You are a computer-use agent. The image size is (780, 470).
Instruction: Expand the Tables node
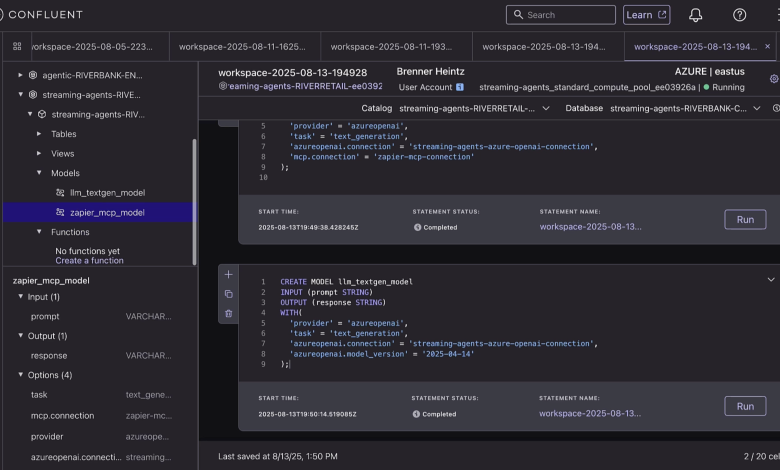click(39, 134)
